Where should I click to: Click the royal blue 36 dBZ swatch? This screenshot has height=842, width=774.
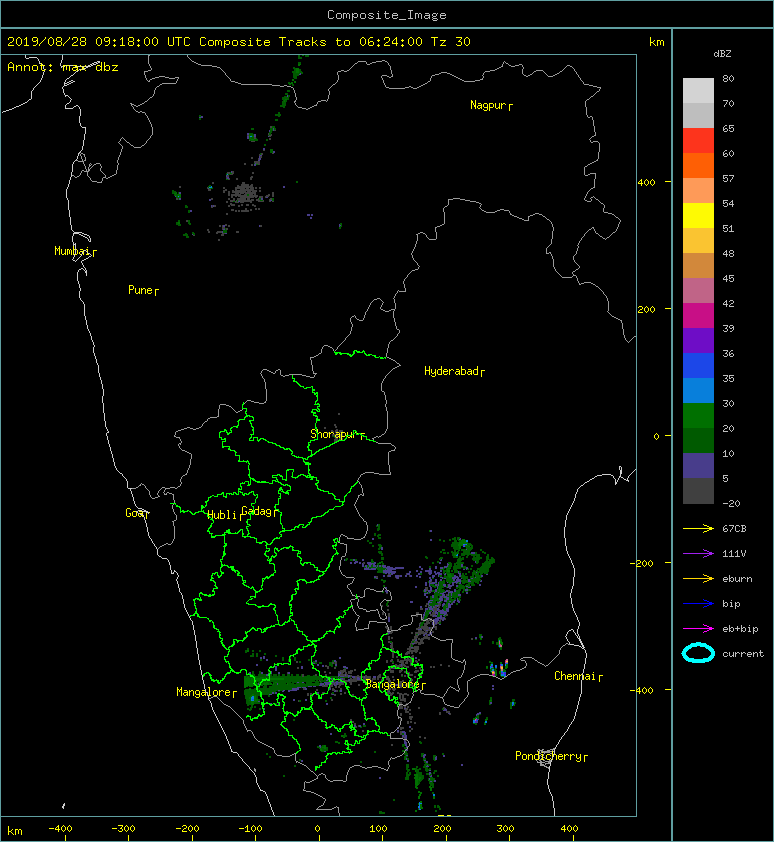pos(698,366)
